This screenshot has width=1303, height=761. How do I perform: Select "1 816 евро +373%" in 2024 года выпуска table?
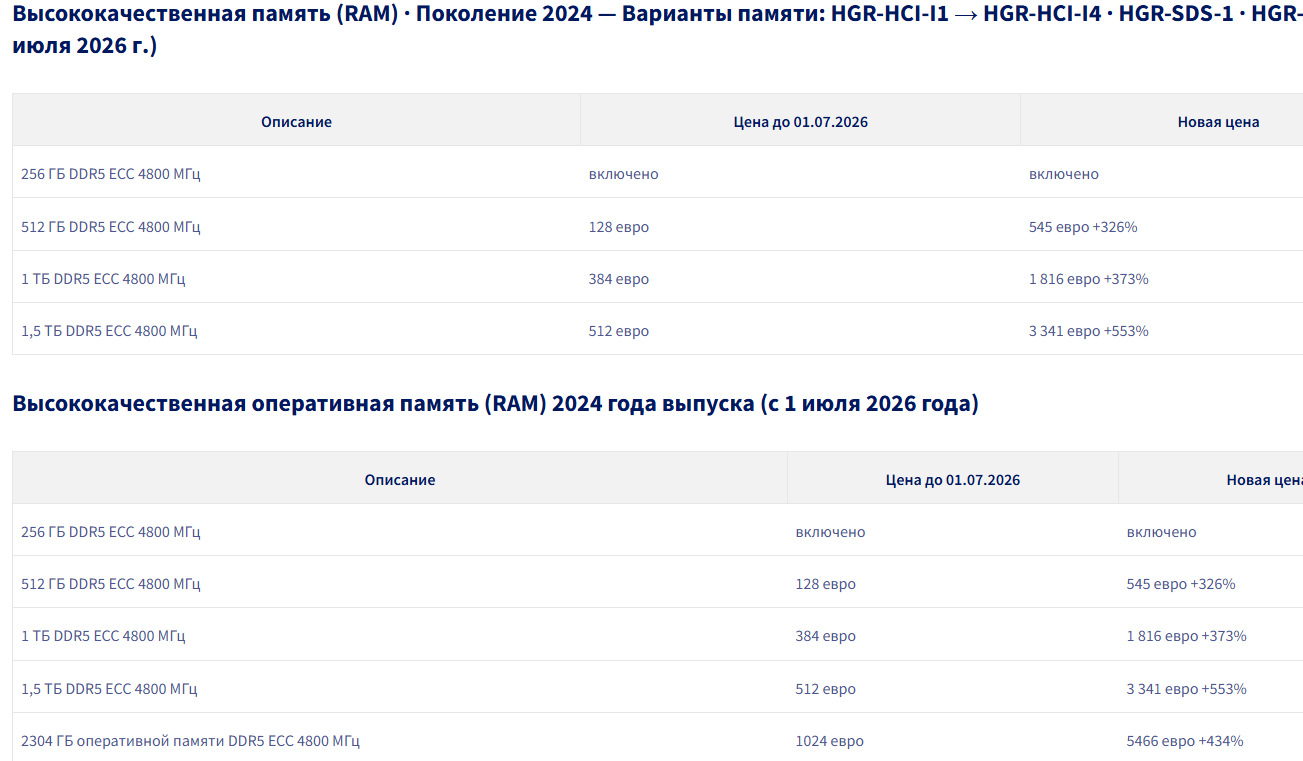1187,636
